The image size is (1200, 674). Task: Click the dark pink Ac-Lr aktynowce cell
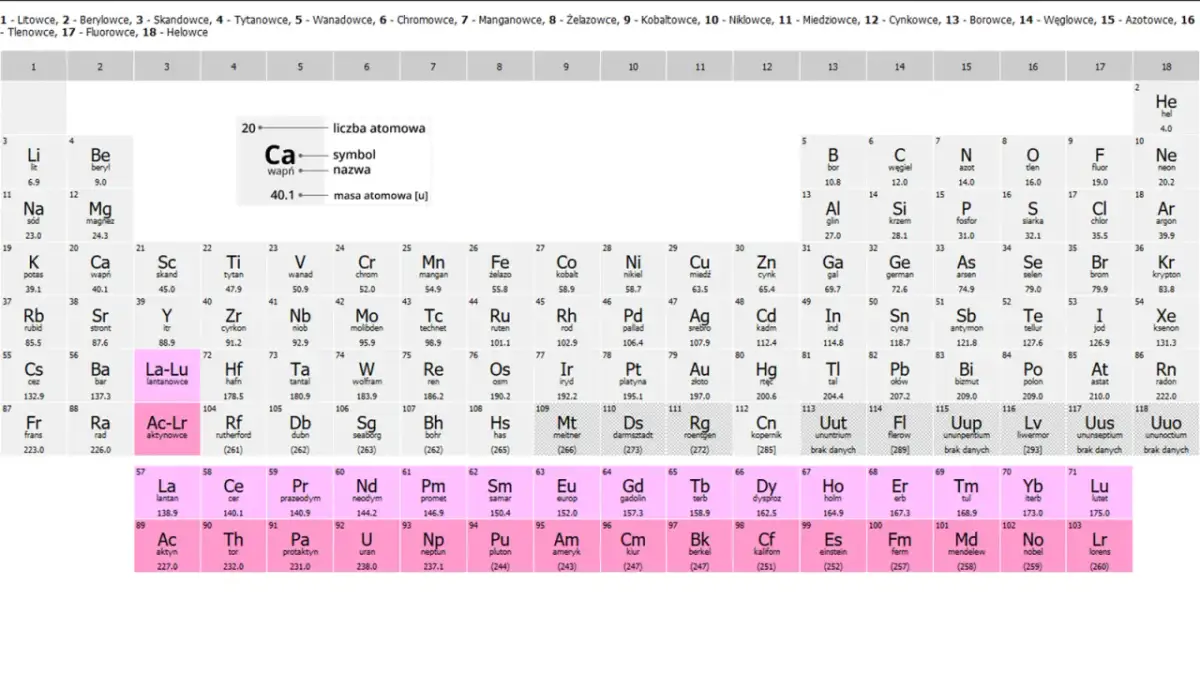pyautogui.click(x=167, y=430)
